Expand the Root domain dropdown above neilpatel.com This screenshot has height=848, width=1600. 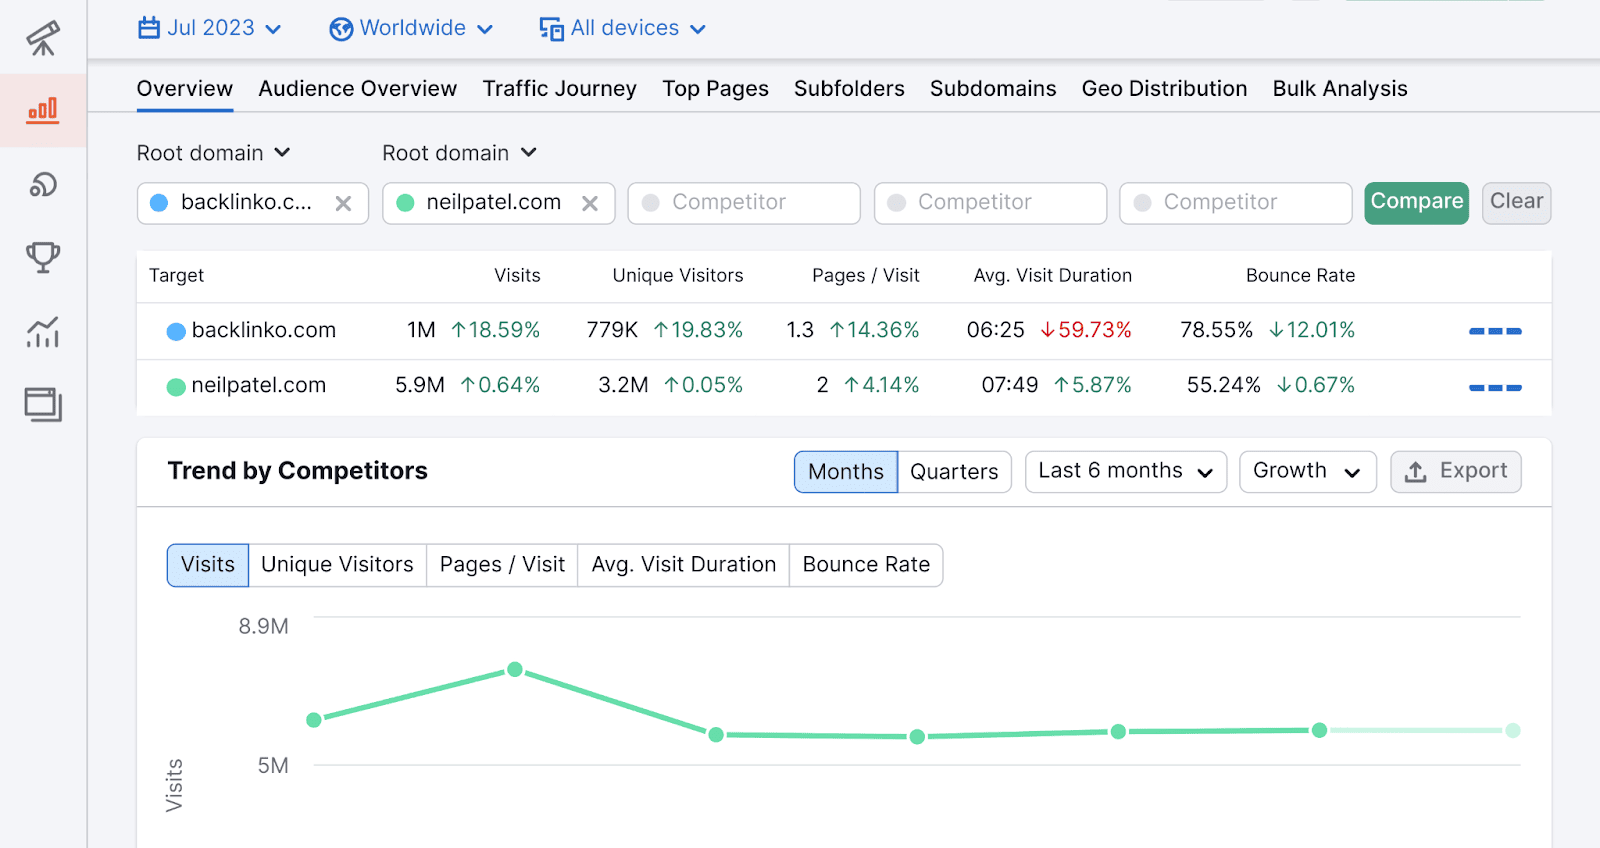[459, 153]
